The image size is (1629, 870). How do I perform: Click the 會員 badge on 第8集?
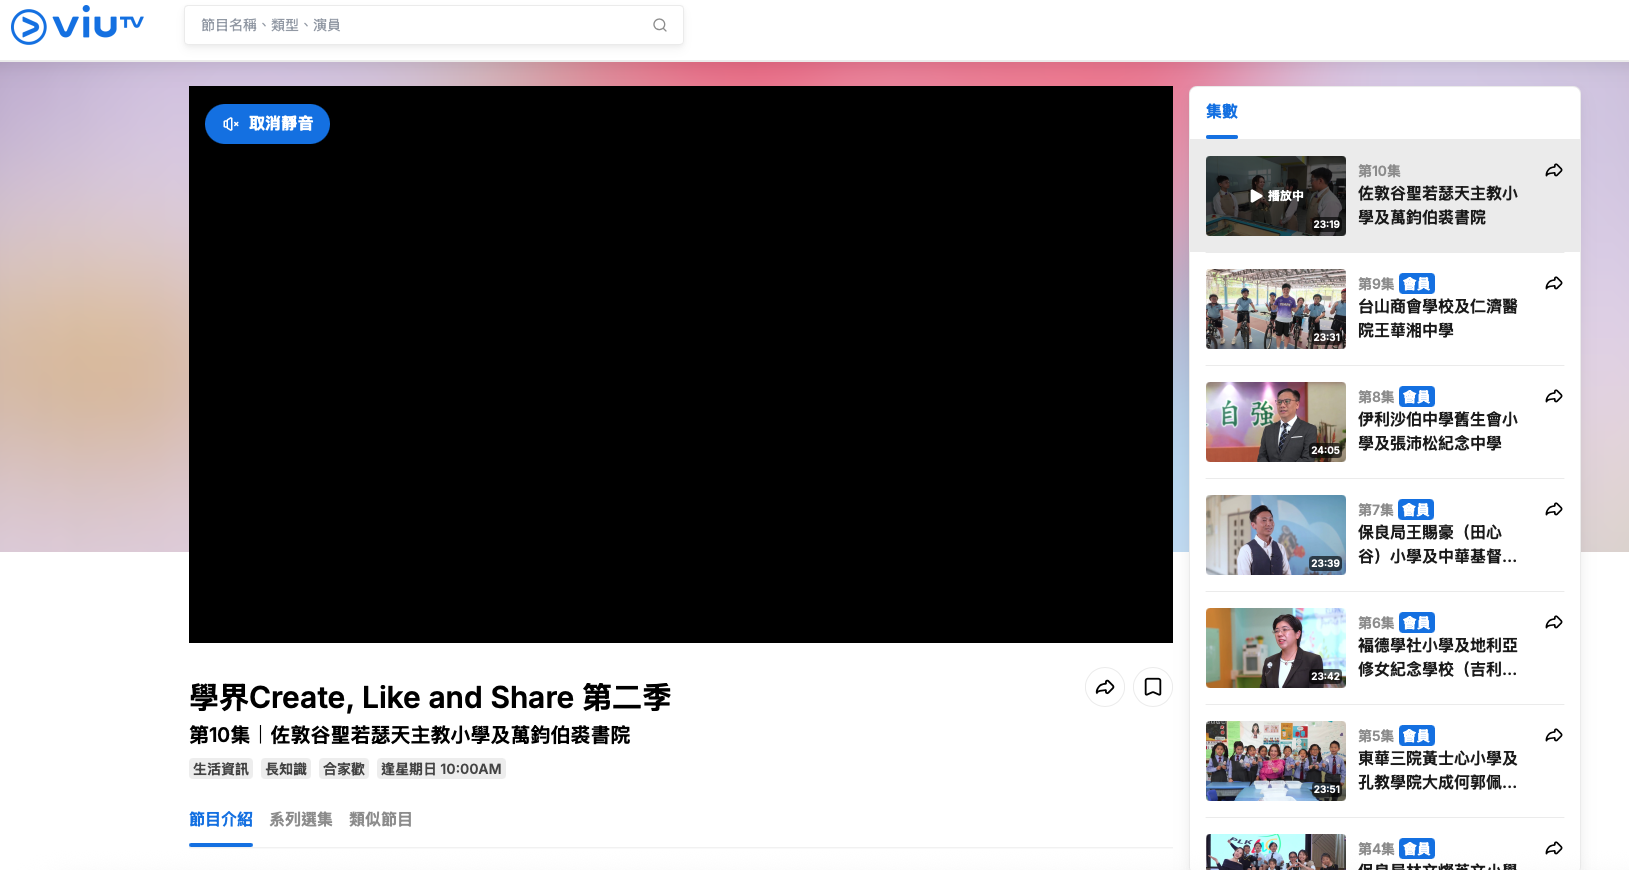[x=1417, y=397]
